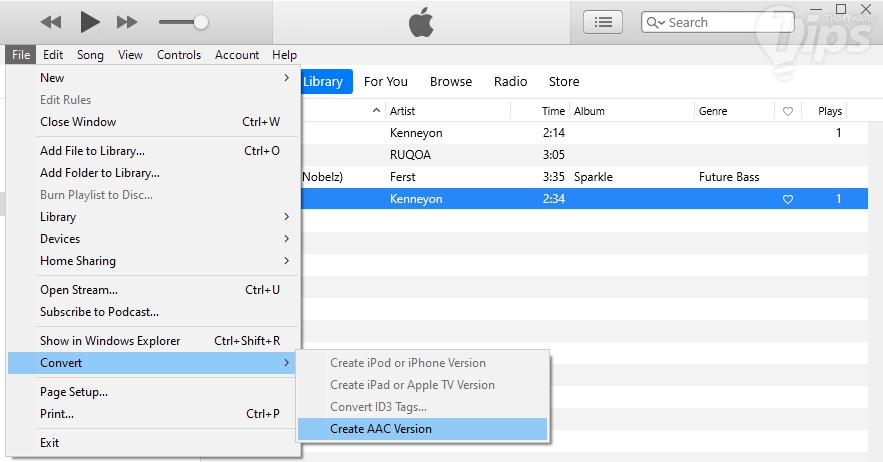Click the Play button
The height and width of the screenshot is (462, 883).
click(x=90, y=22)
